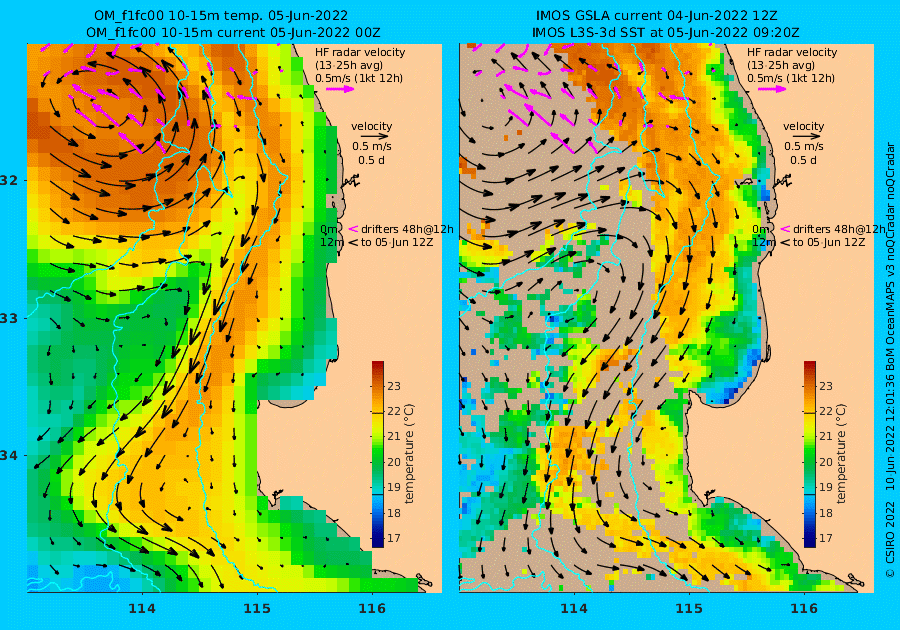Click latitude label '32' on the model panel axis
This screenshot has height=630, width=900.
9,181
